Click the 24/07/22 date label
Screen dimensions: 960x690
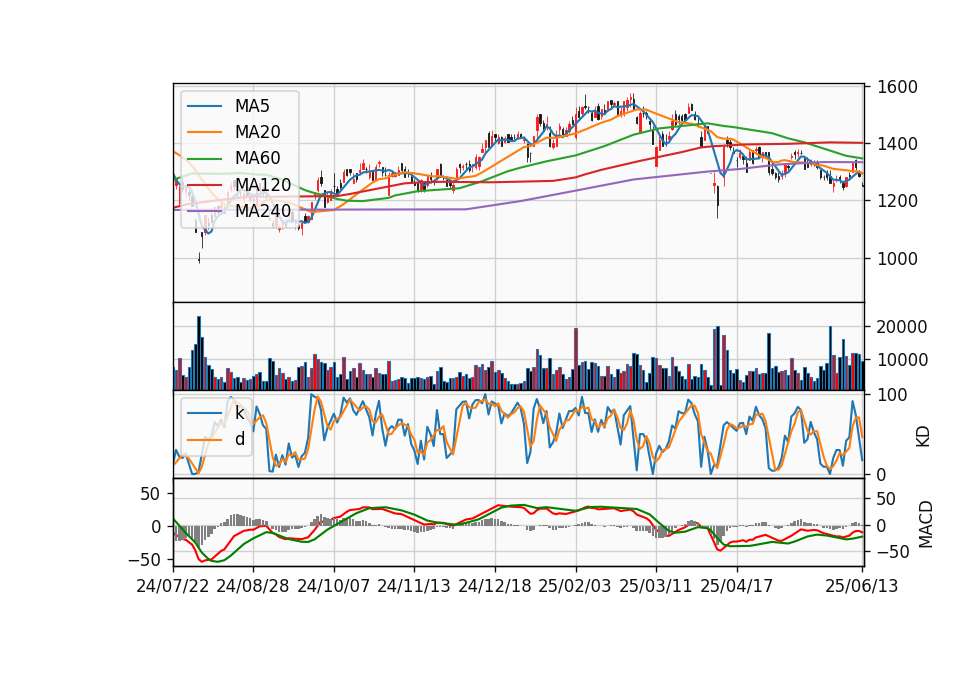173,586
